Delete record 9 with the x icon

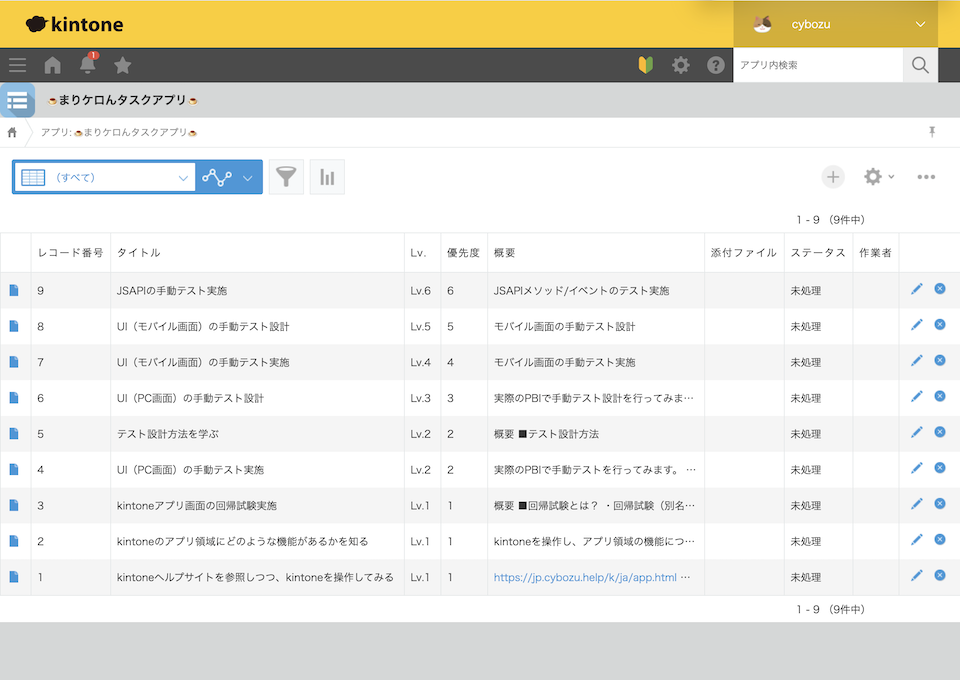(940, 288)
